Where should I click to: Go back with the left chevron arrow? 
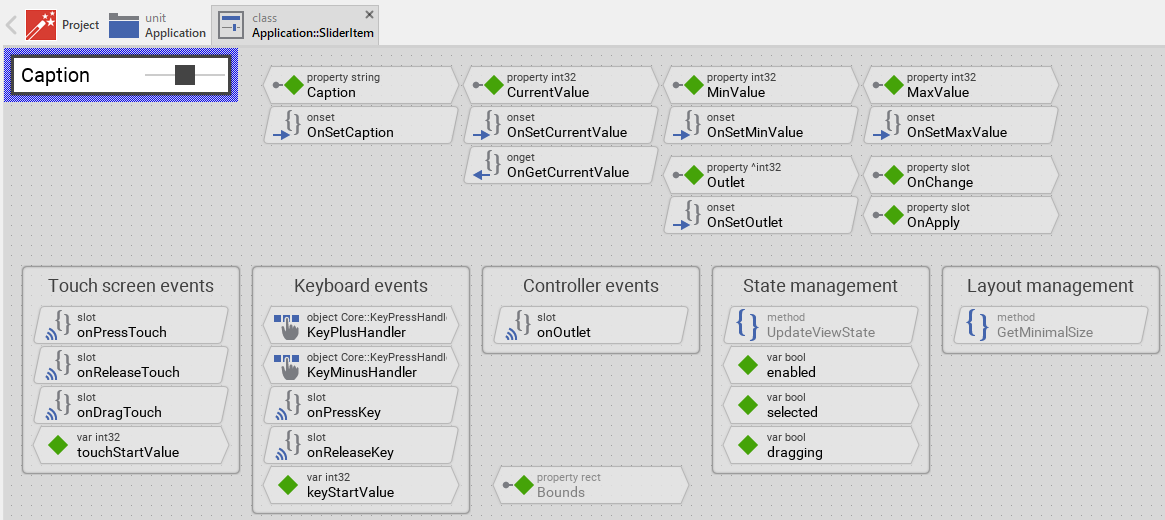[x=12, y=25]
